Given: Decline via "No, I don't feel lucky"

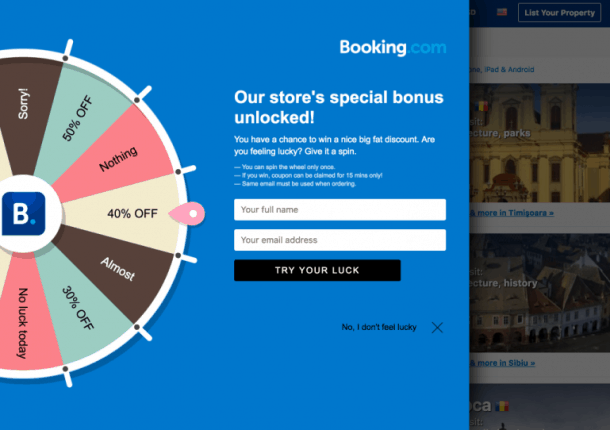Looking at the screenshot, I should pos(378,327).
